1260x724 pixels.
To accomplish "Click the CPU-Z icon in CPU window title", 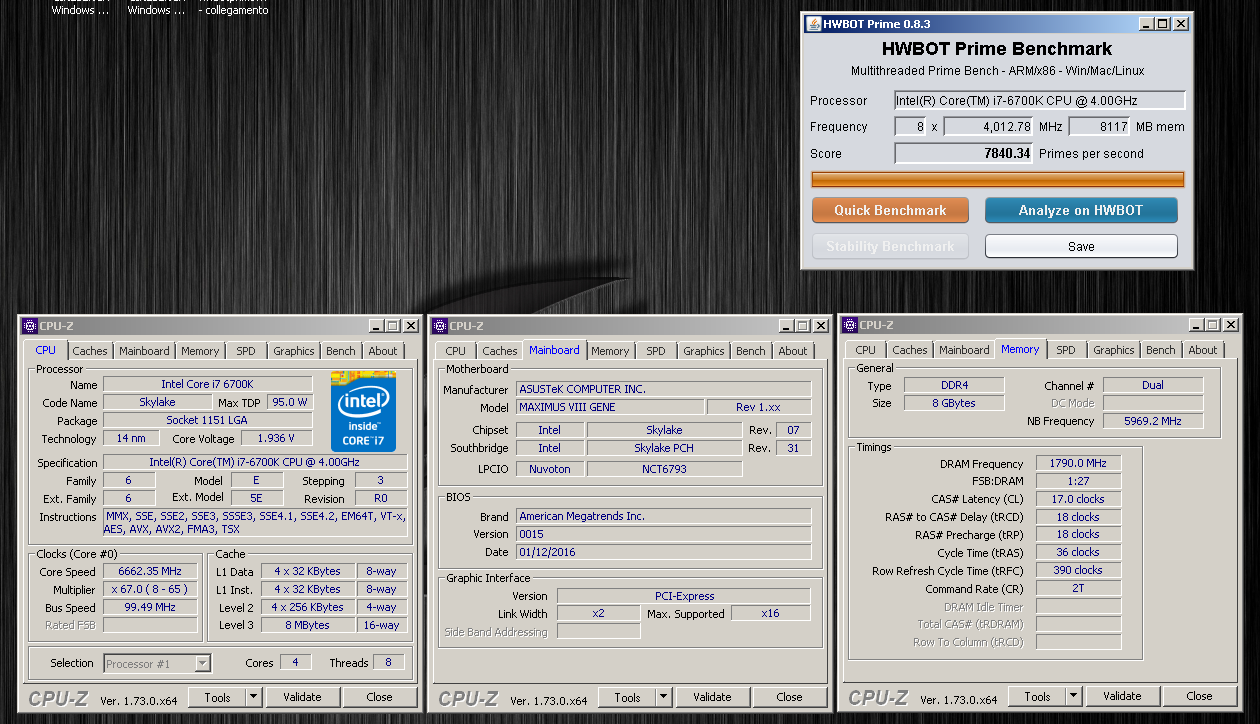I will pos(29,326).
